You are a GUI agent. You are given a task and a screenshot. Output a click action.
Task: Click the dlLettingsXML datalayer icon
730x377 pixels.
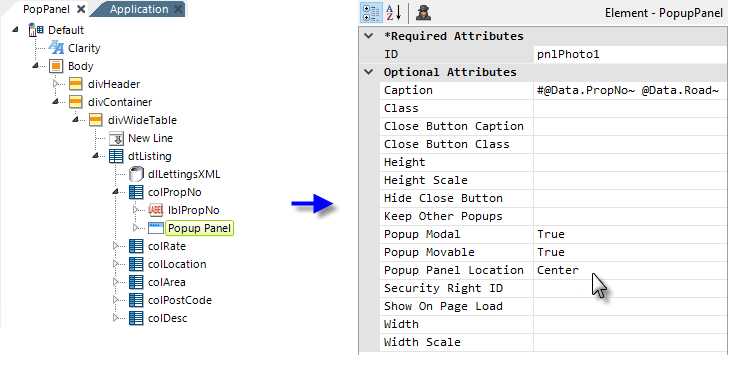pyautogui.click(x=136, y=174)
